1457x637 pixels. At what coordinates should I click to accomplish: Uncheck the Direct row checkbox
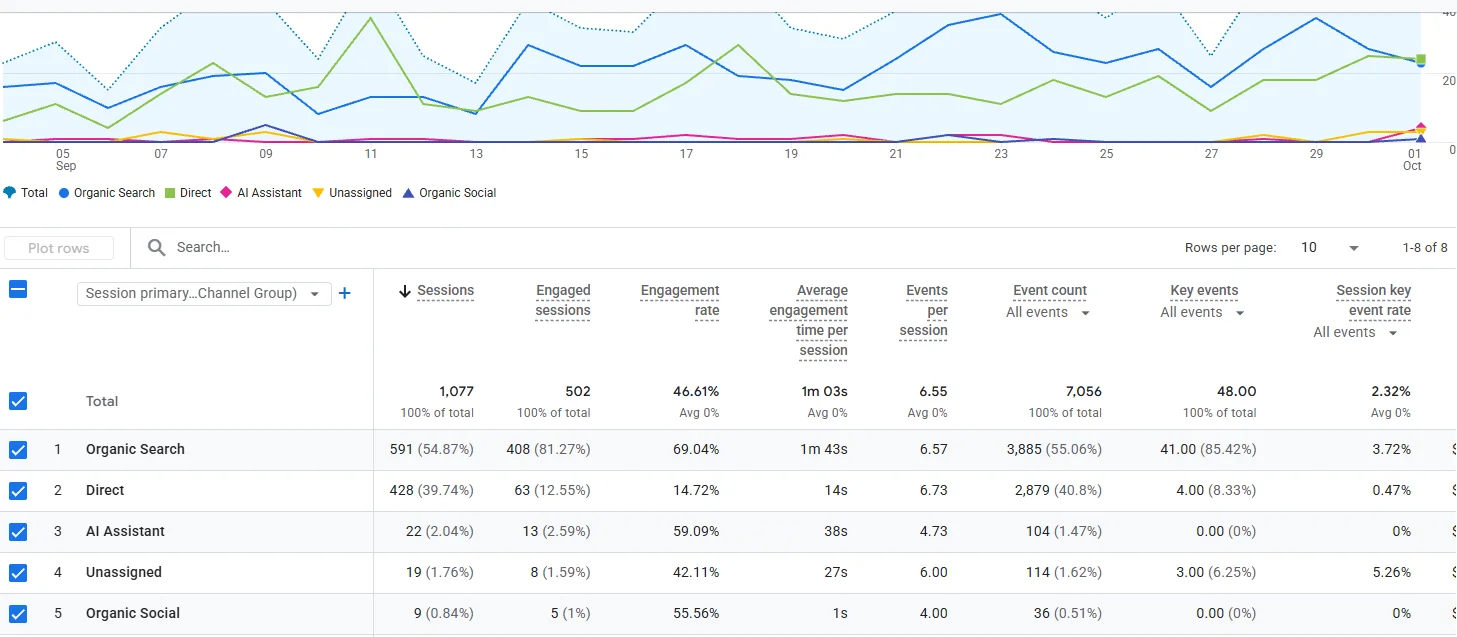tap(18, 491)
